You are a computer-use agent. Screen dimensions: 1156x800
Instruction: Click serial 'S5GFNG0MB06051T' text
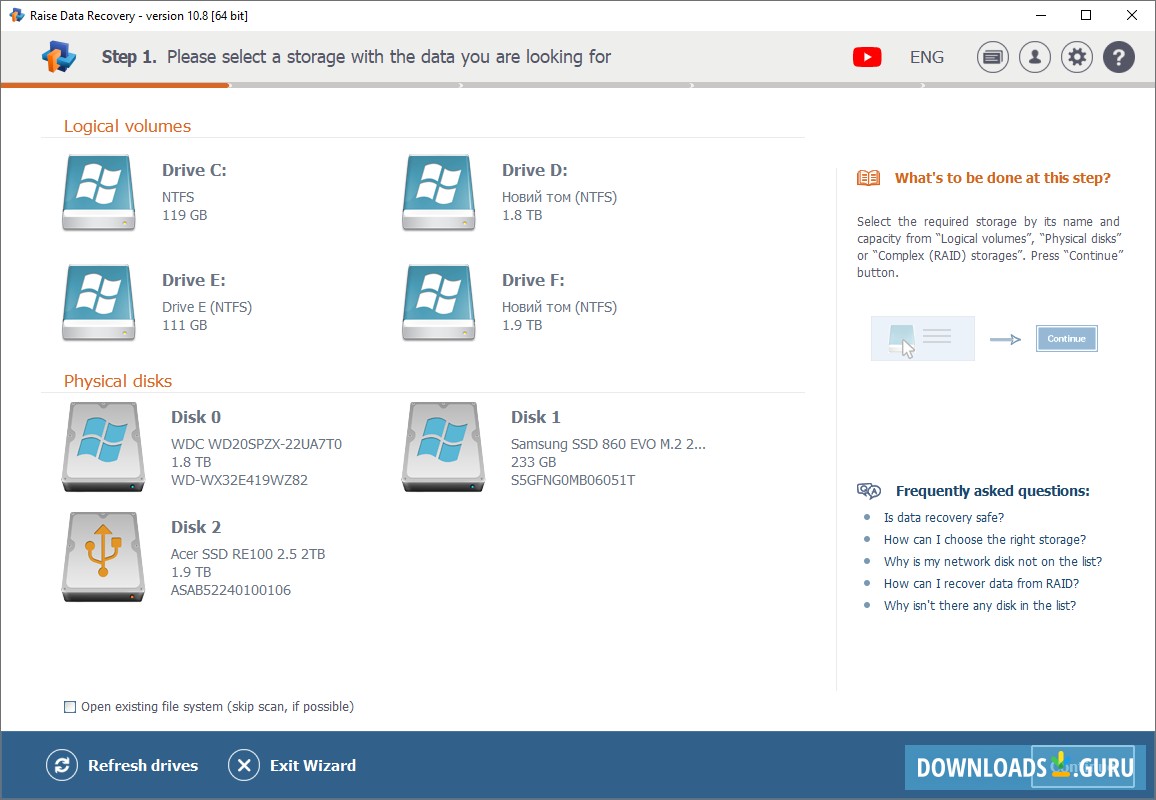tap(573, 480)
